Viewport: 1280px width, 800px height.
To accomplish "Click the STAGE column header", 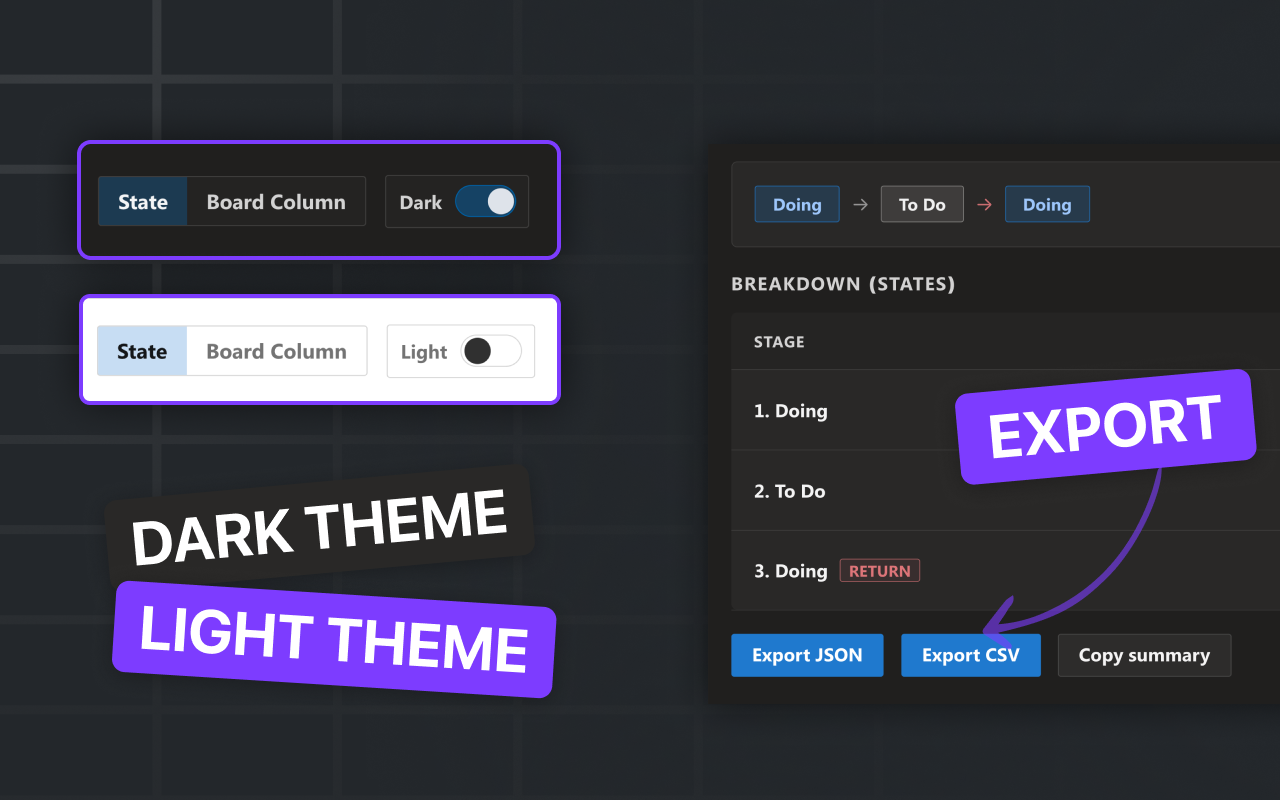I will pyautogui.click(x=779, y=341).
